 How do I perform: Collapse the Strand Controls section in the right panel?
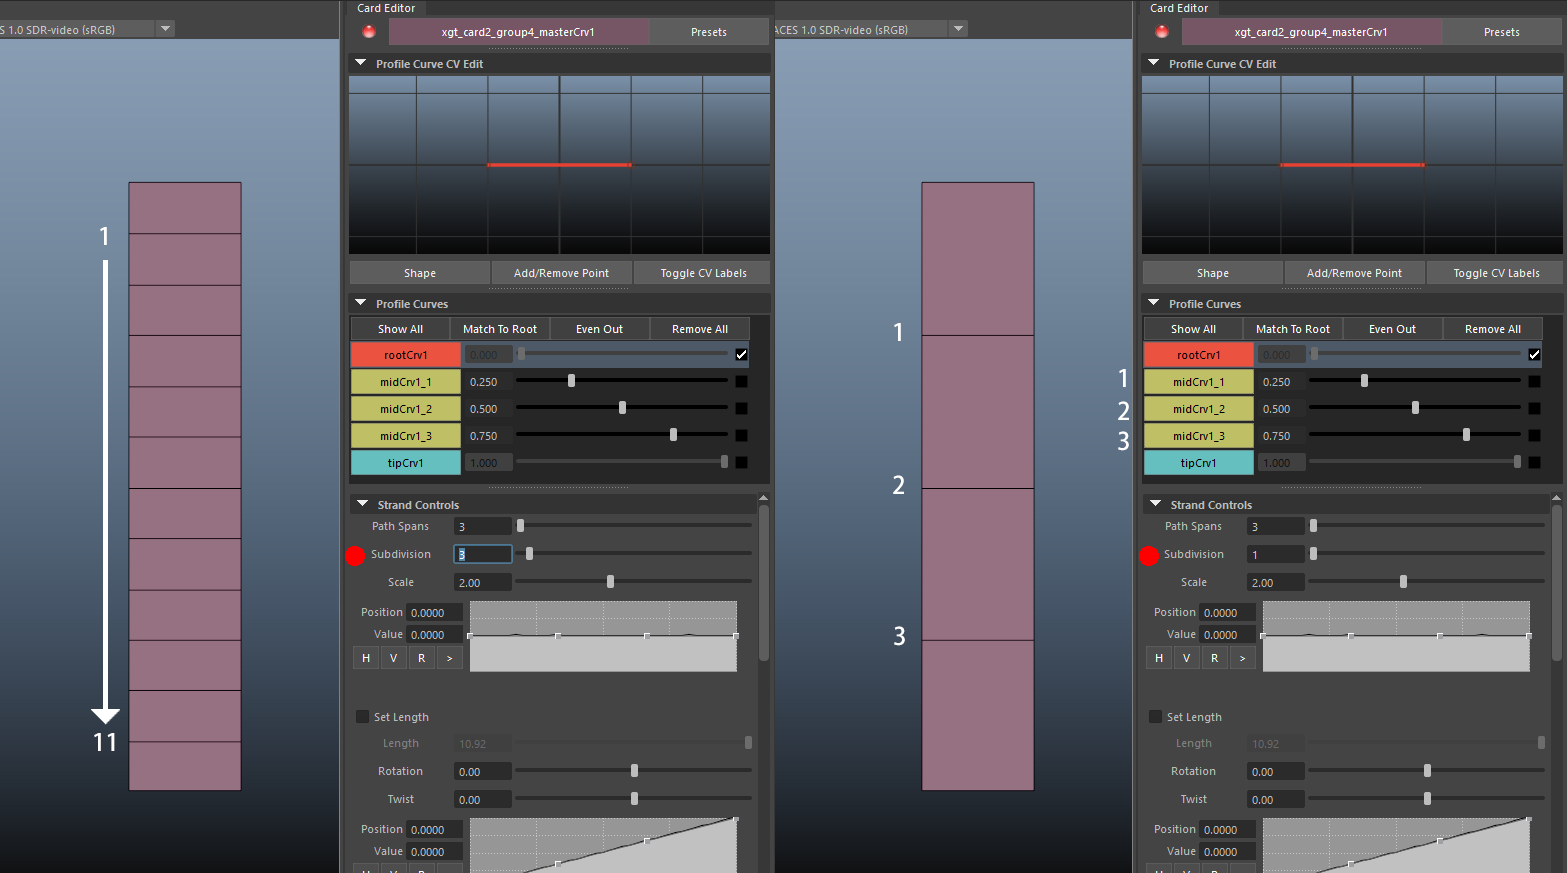1156,505
